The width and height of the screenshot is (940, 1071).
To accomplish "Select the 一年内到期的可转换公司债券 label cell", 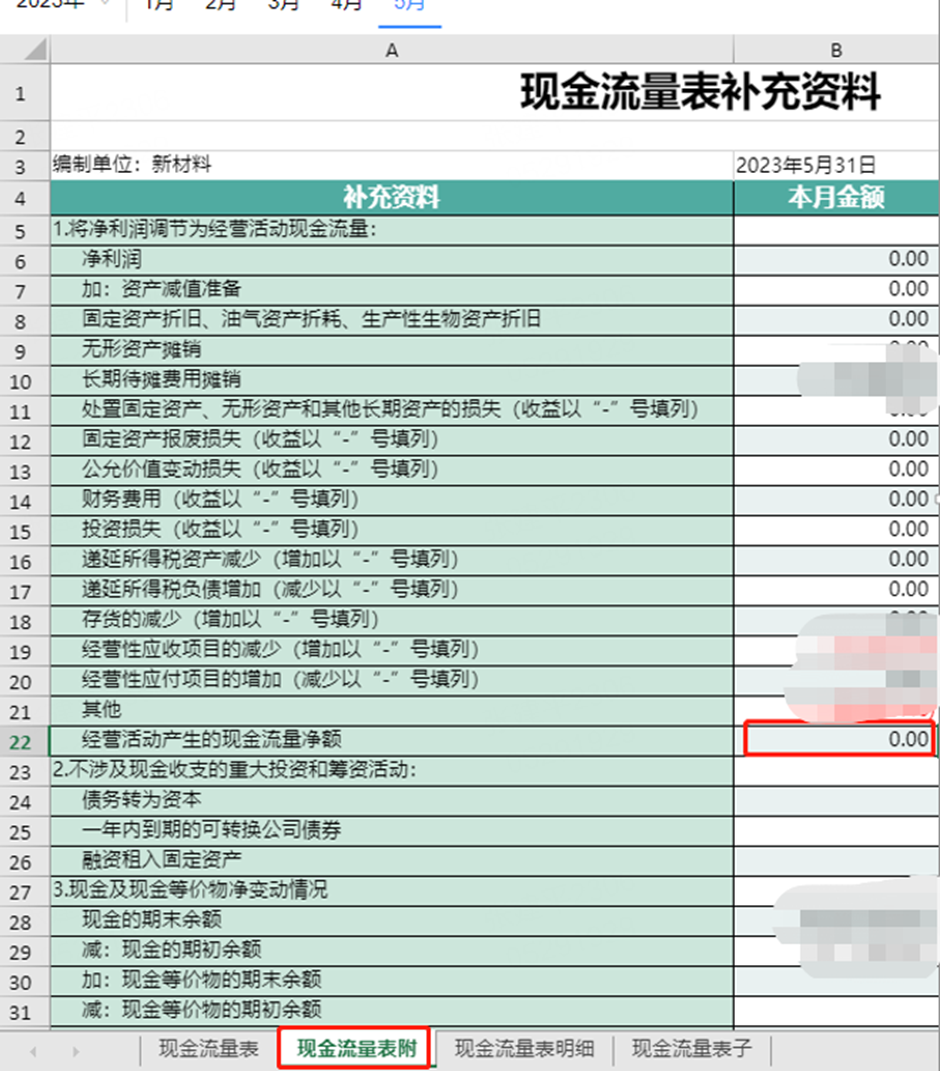I will (x=391, y=831).
